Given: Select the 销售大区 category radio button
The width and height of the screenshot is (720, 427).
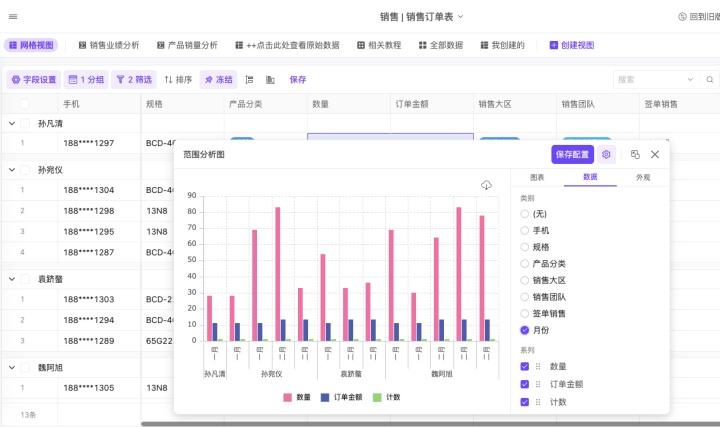Looking at the screenshot, I should (x=526, y=280).
